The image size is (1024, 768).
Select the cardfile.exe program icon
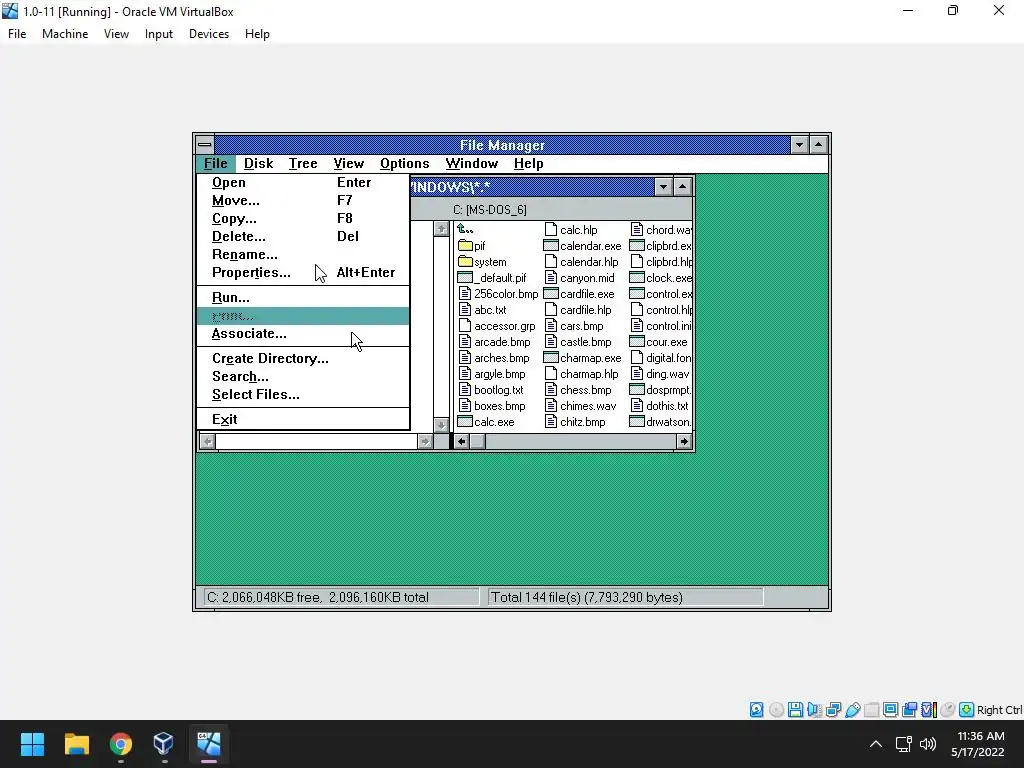(x=551, y=294)
